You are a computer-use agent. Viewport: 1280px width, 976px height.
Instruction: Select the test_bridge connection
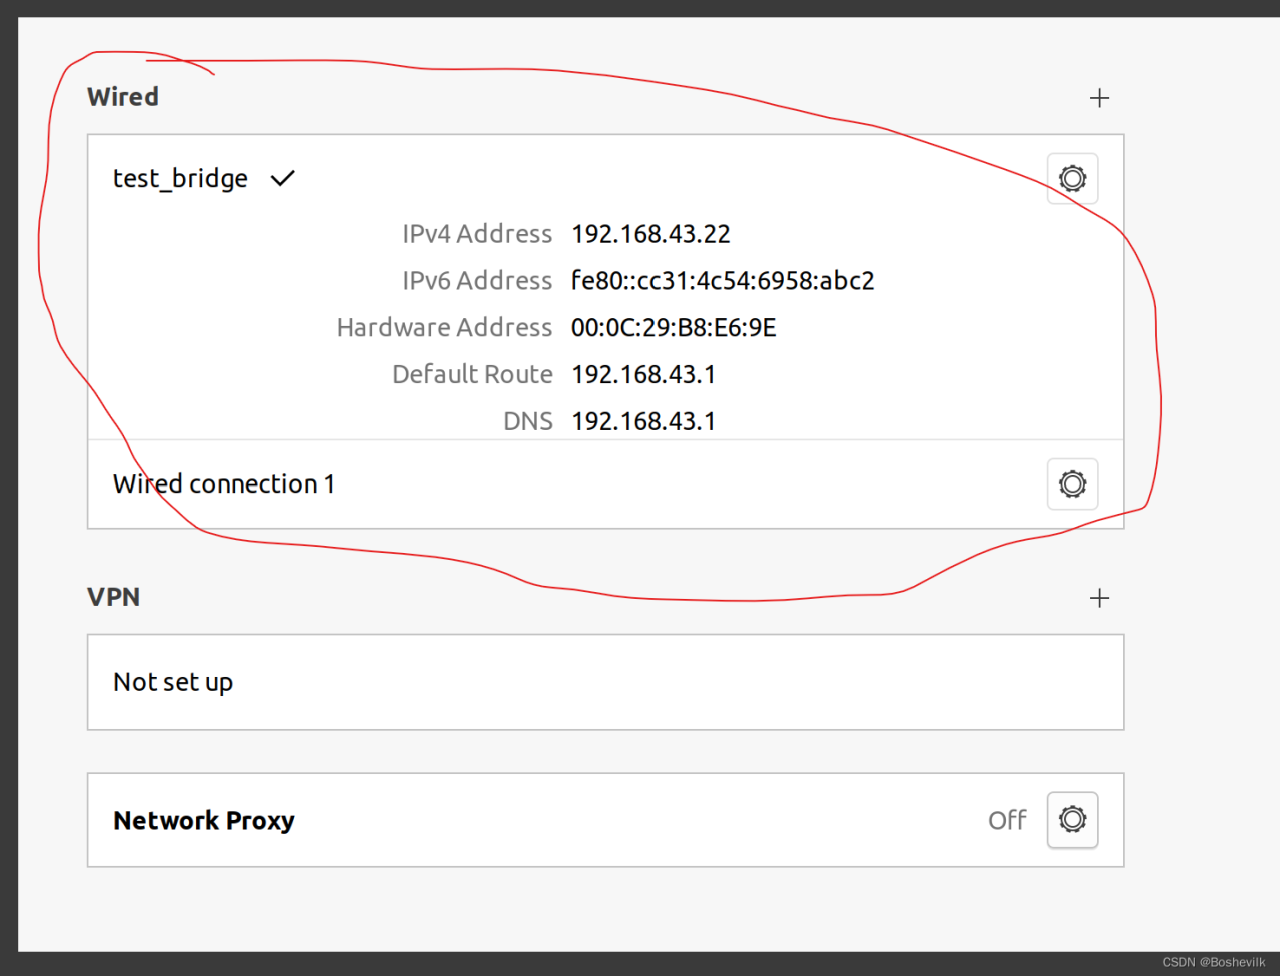pyautogui.click(x=180, y=178)
